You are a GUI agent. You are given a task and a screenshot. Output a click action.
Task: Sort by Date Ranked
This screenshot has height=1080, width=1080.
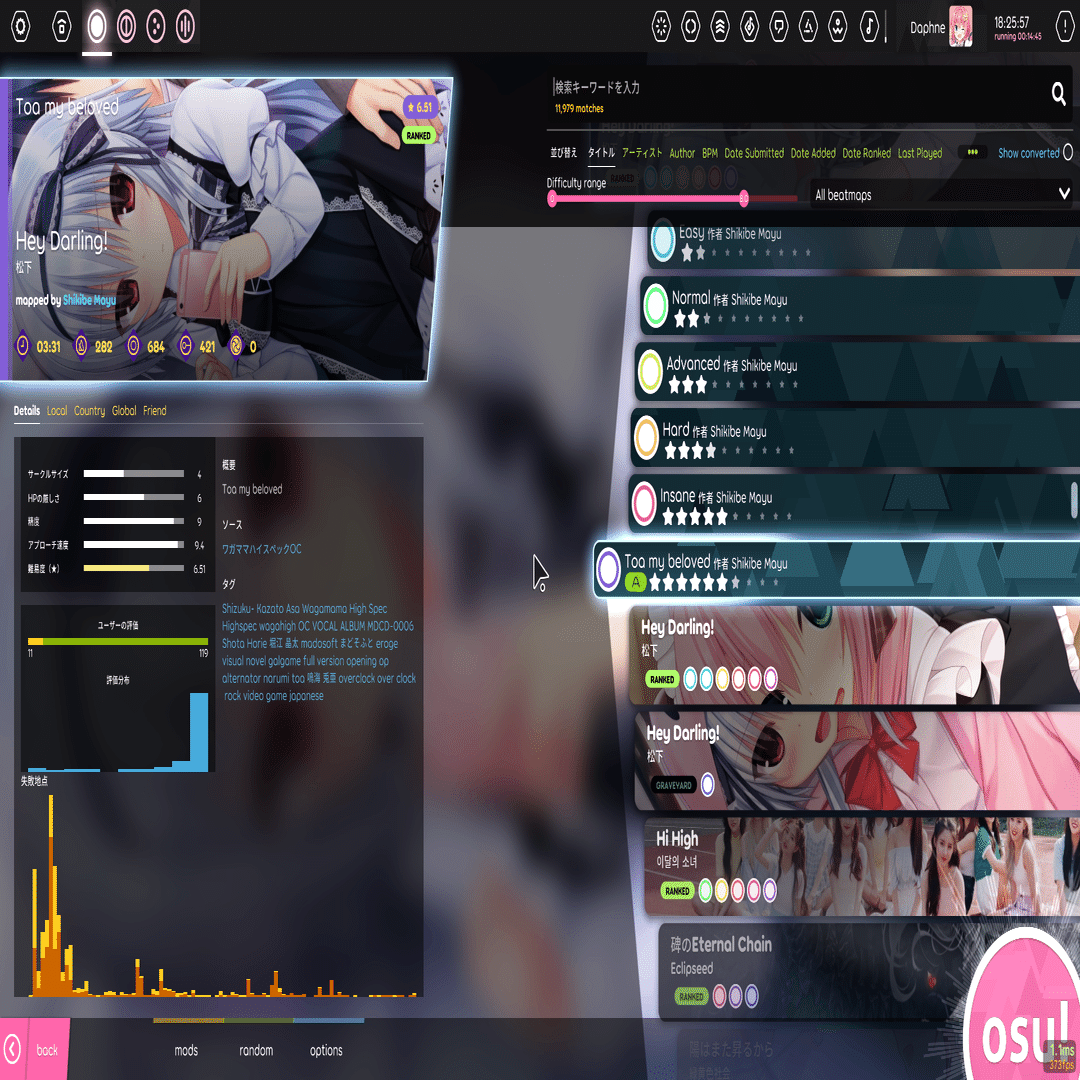click(x=866, y=153)
